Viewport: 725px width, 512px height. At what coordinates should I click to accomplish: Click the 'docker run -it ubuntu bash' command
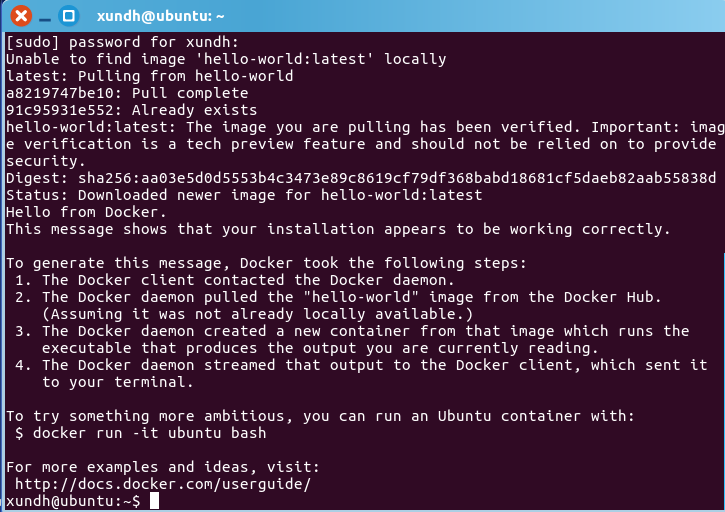click(150, 433)
